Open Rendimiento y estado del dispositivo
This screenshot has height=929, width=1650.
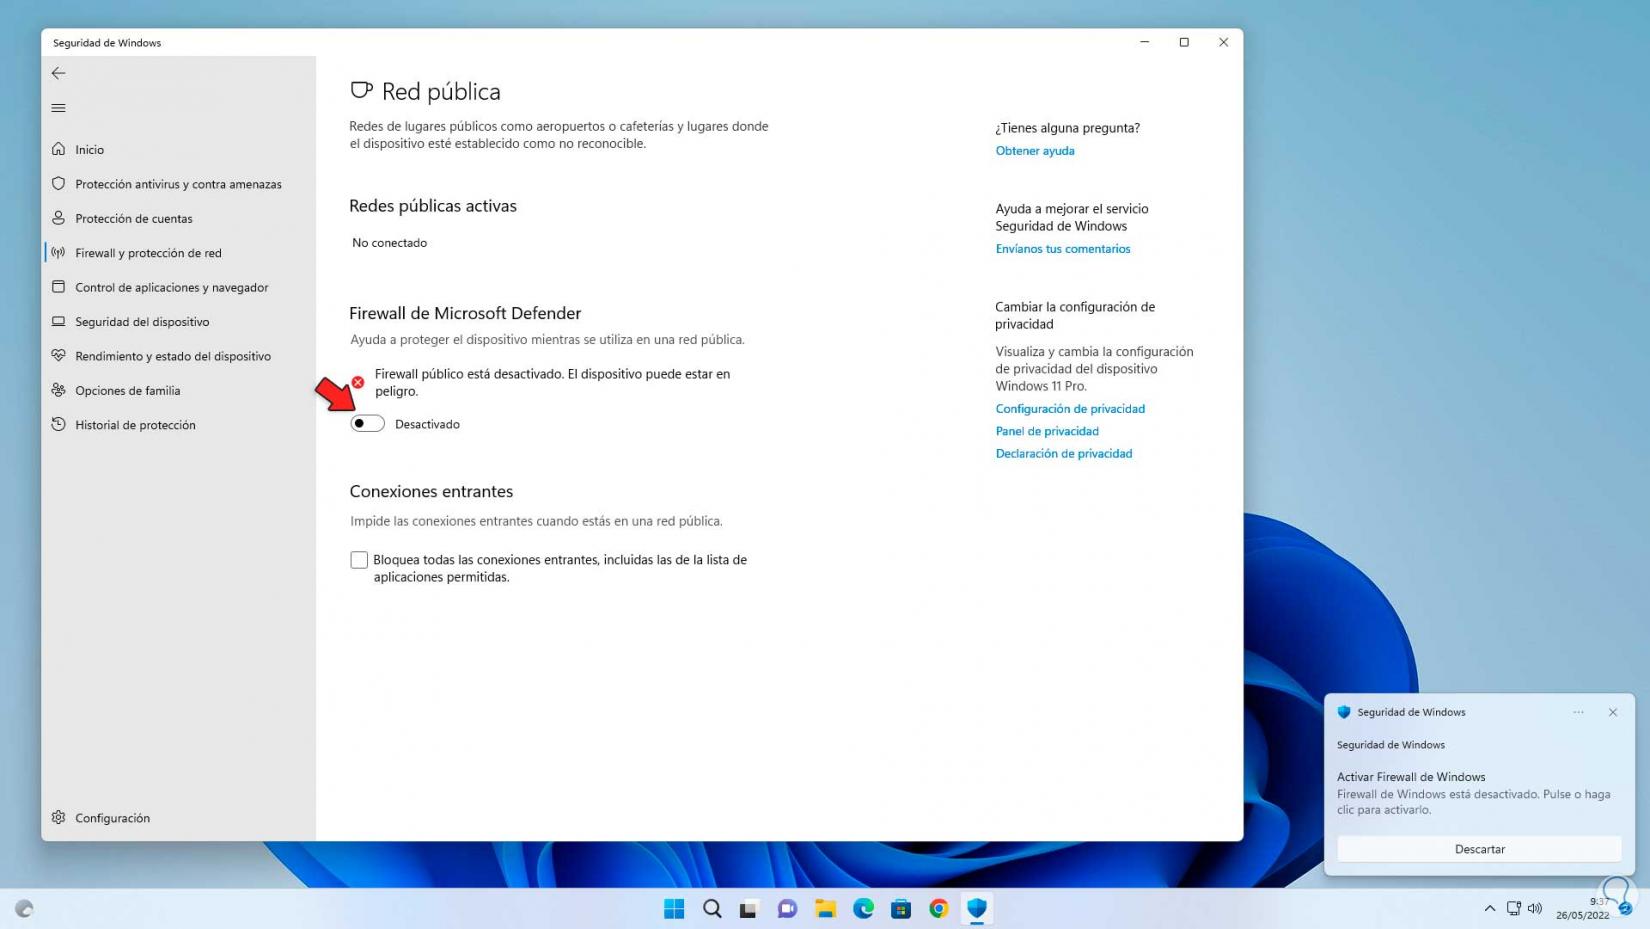click(179, 356)
